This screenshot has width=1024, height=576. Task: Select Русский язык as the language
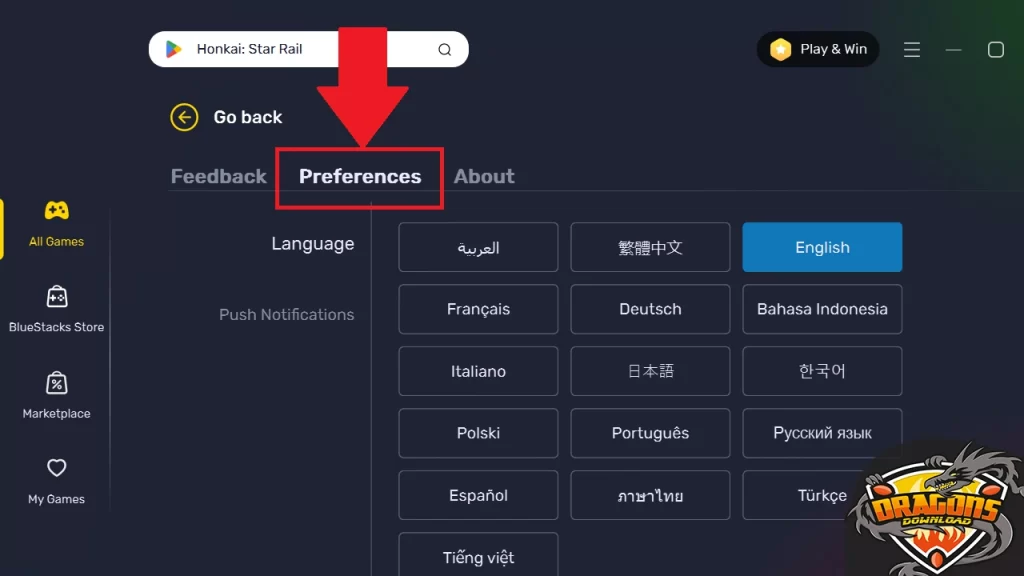point(822,433)
